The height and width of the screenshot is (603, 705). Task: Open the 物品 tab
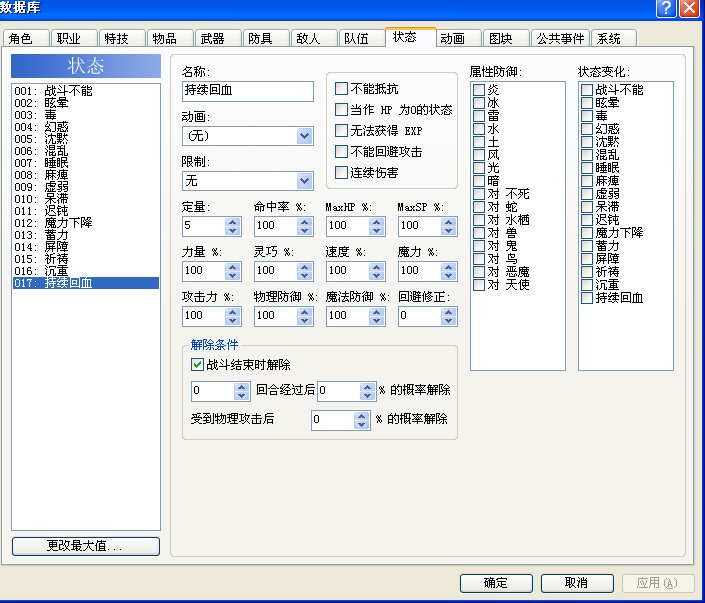tap(170, 39)
